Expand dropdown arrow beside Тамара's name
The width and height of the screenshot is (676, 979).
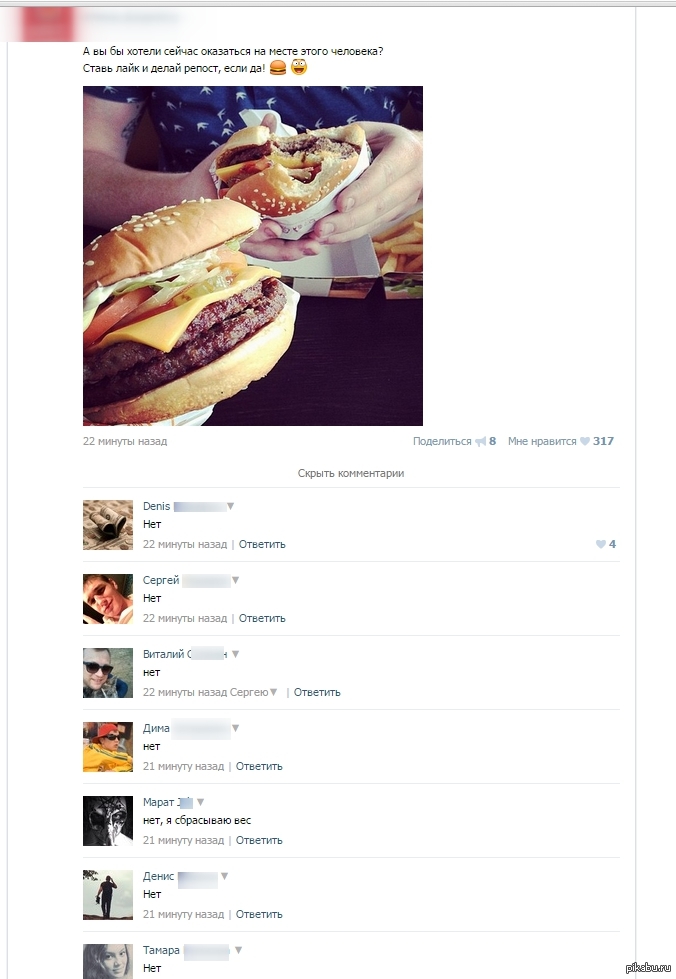click(x=238, y=950)
